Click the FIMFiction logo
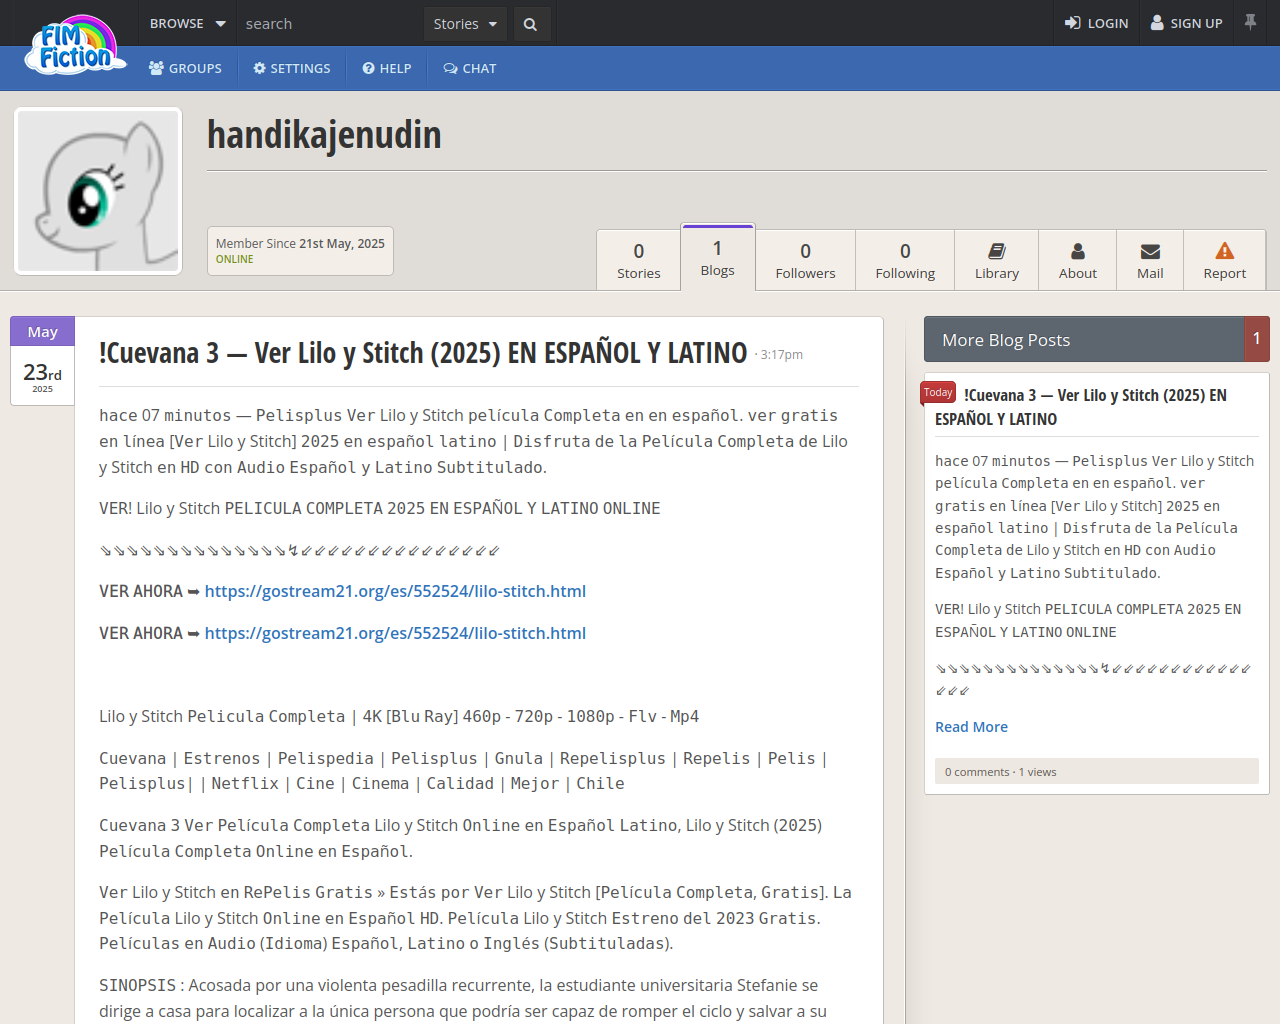 (x=76, y=45)
